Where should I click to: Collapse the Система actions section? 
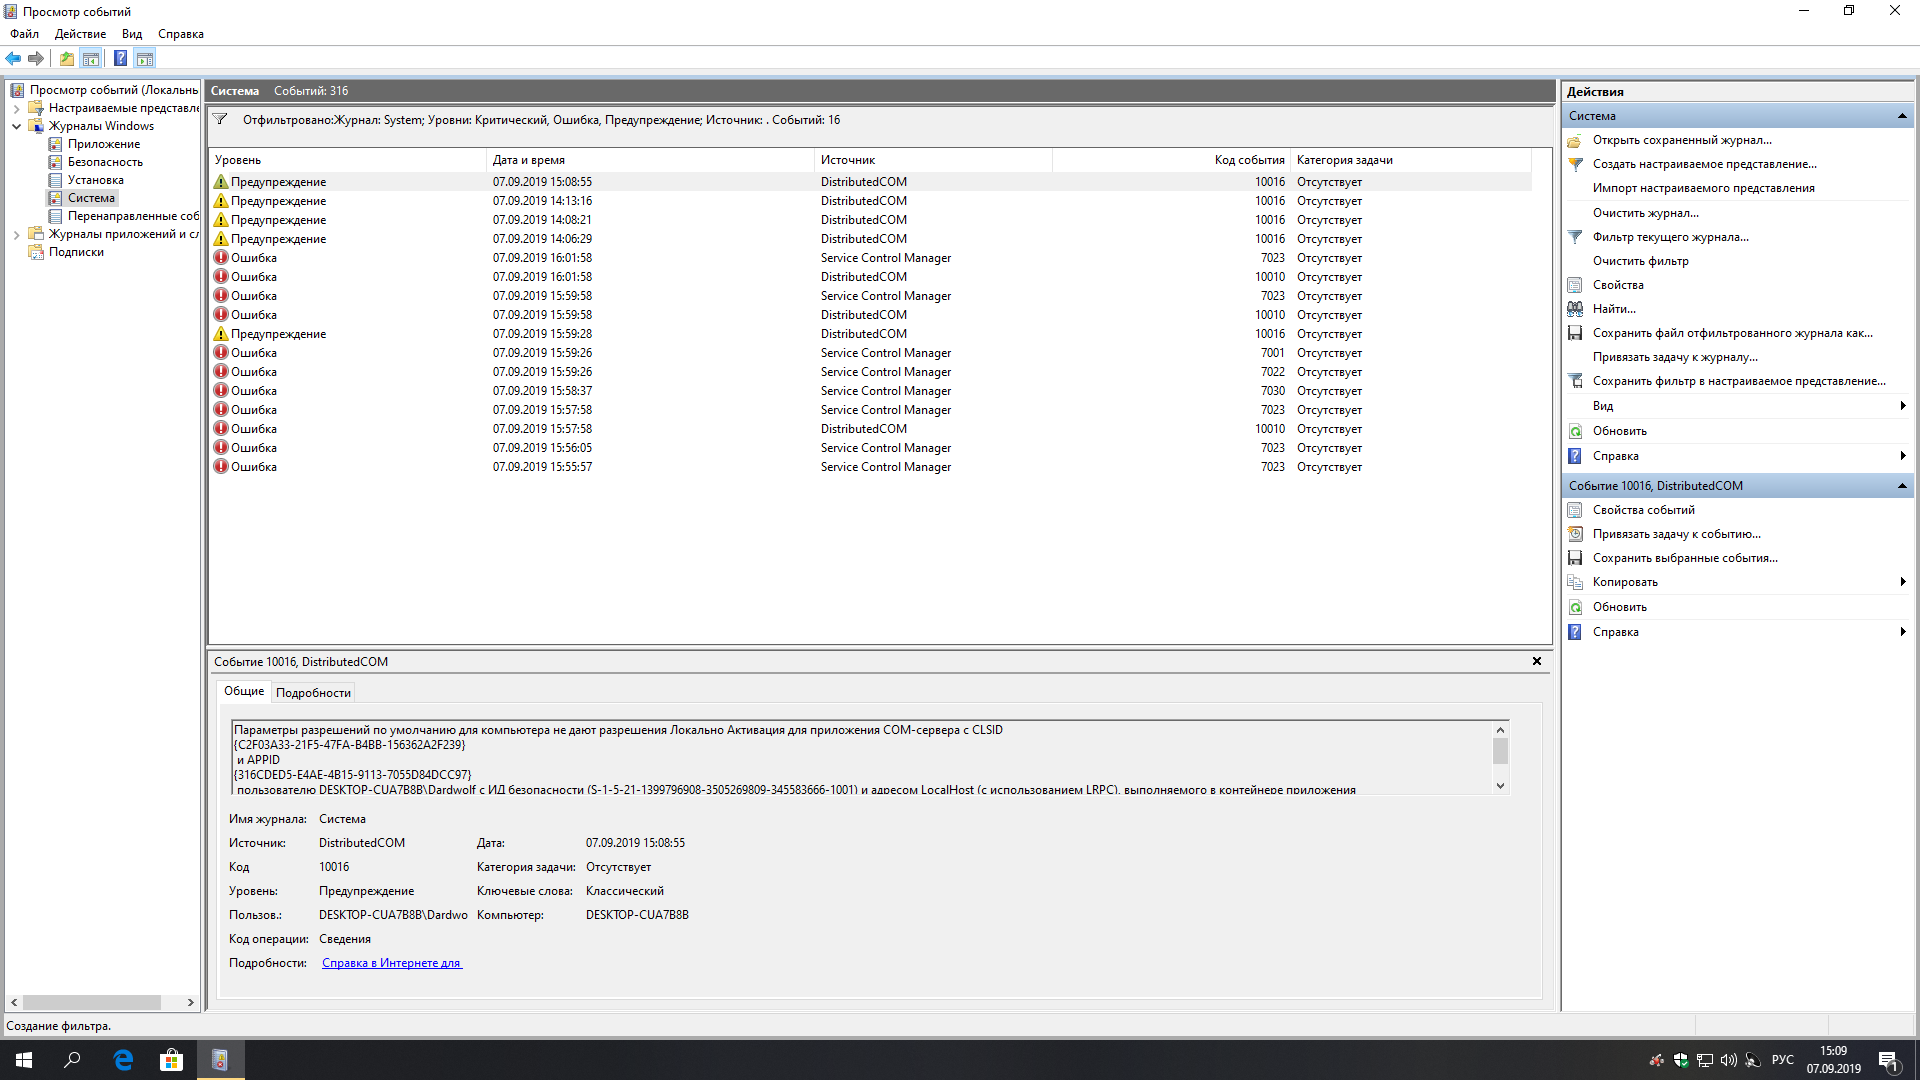pyautogui.click(x=1902, y=116)
